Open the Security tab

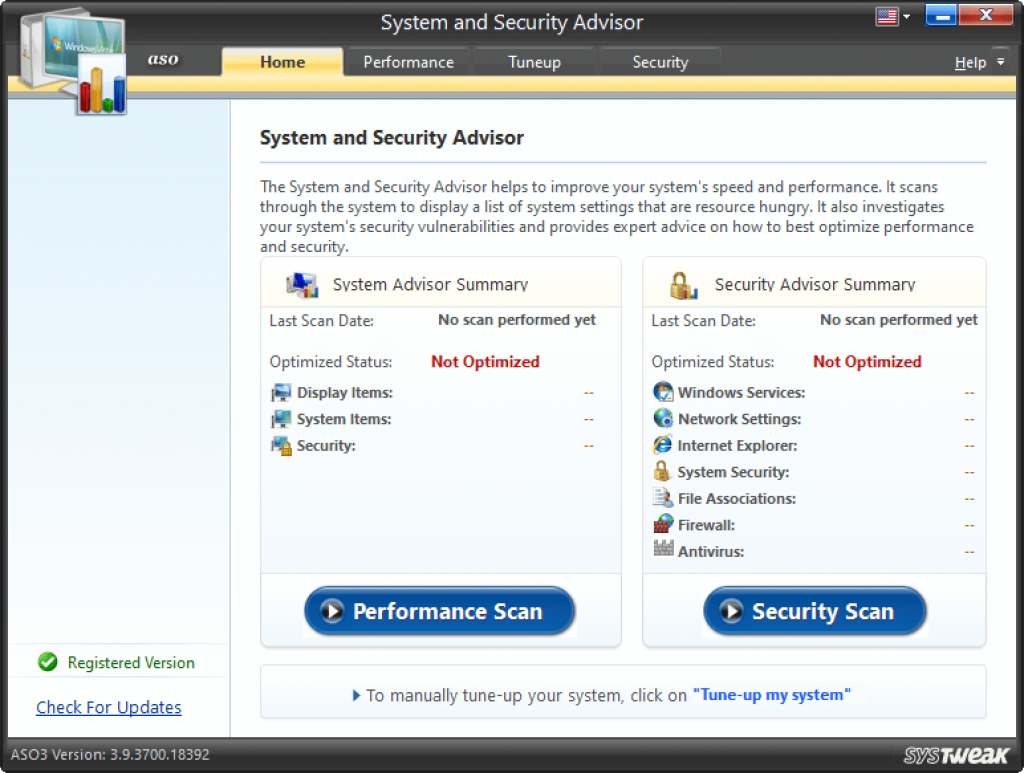(660, 62)
